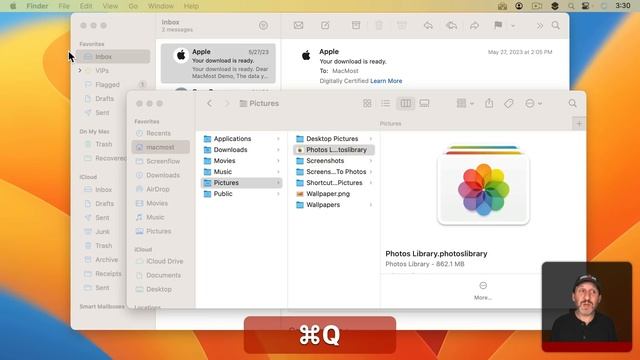
Task: Click Spotlight search icon in menu bar
Action: click(x=571, y=6)
